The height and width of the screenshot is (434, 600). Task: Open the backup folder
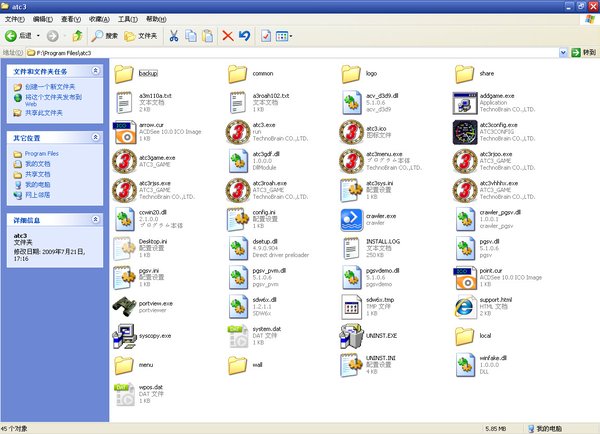124,73
